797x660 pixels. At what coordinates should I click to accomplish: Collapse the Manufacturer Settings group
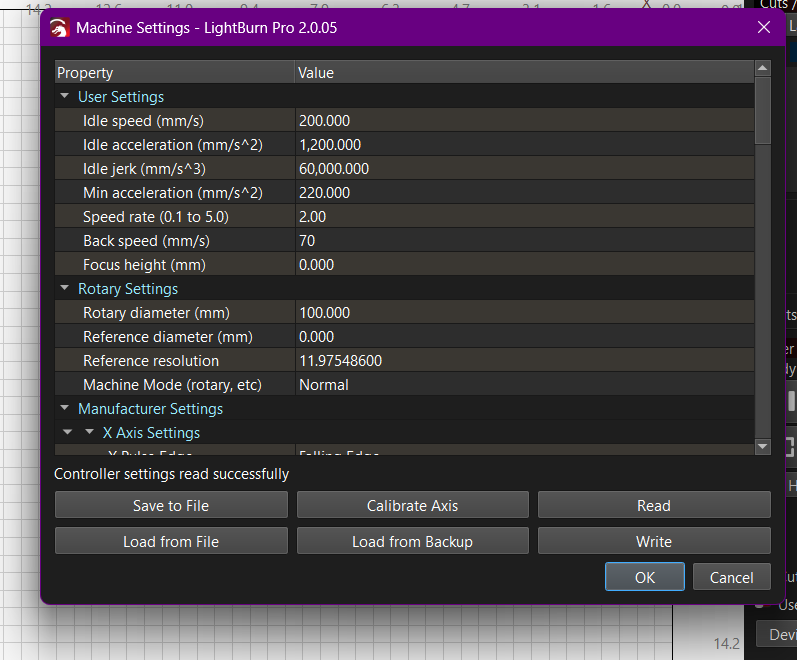pos(65,409)
